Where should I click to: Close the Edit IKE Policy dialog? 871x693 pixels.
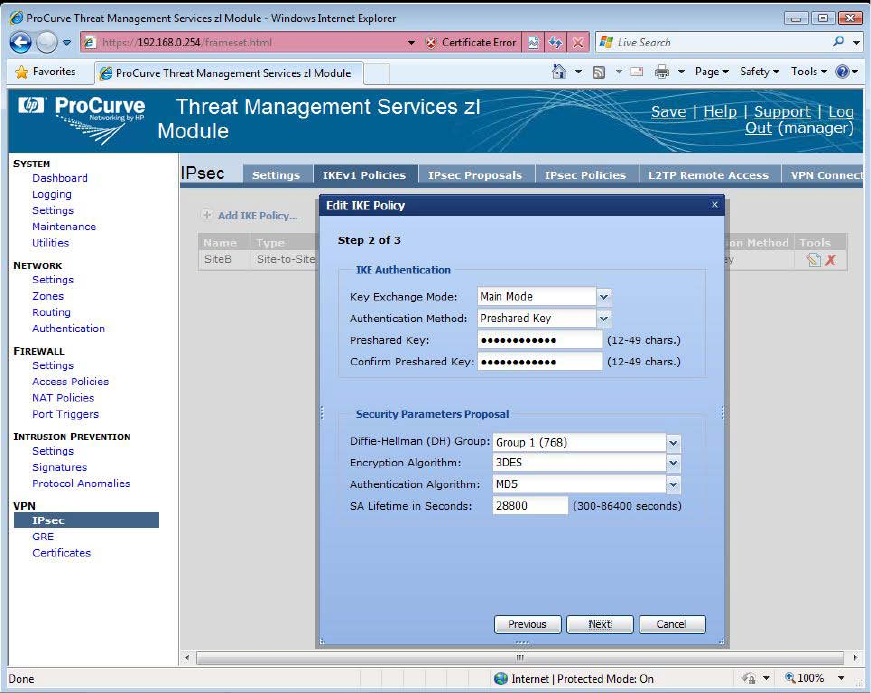(715, 205)
